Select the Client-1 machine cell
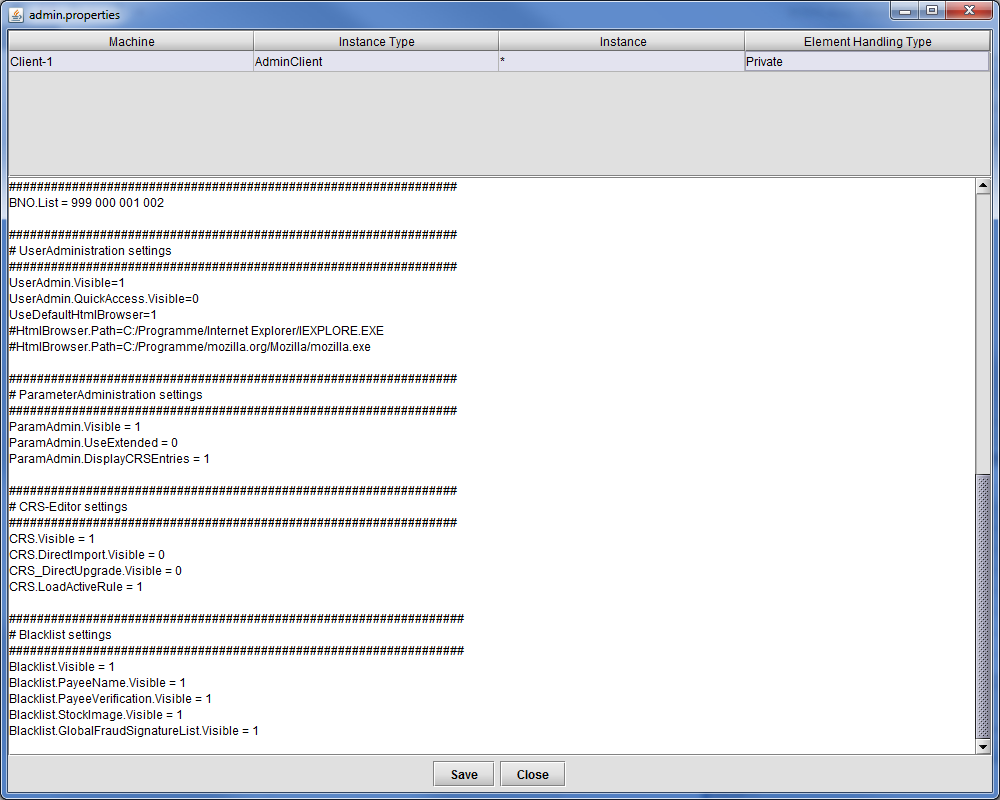The image size is (1000, 800). click(x=130, y=62)
